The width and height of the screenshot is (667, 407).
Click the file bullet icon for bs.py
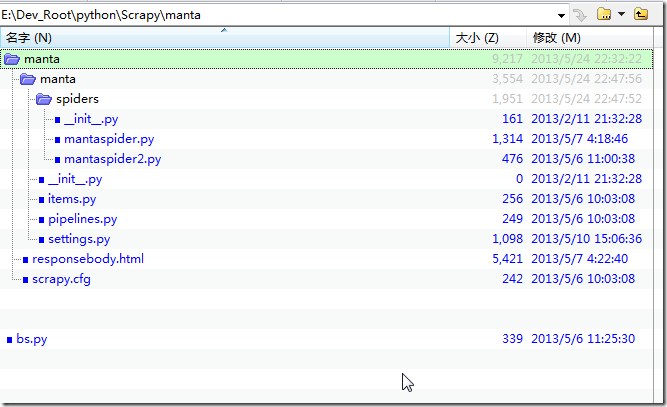(x=9, y=340)
